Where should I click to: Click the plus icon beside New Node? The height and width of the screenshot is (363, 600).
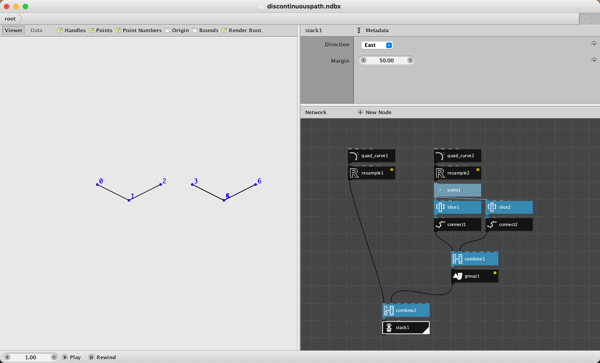tap(360, 112)
